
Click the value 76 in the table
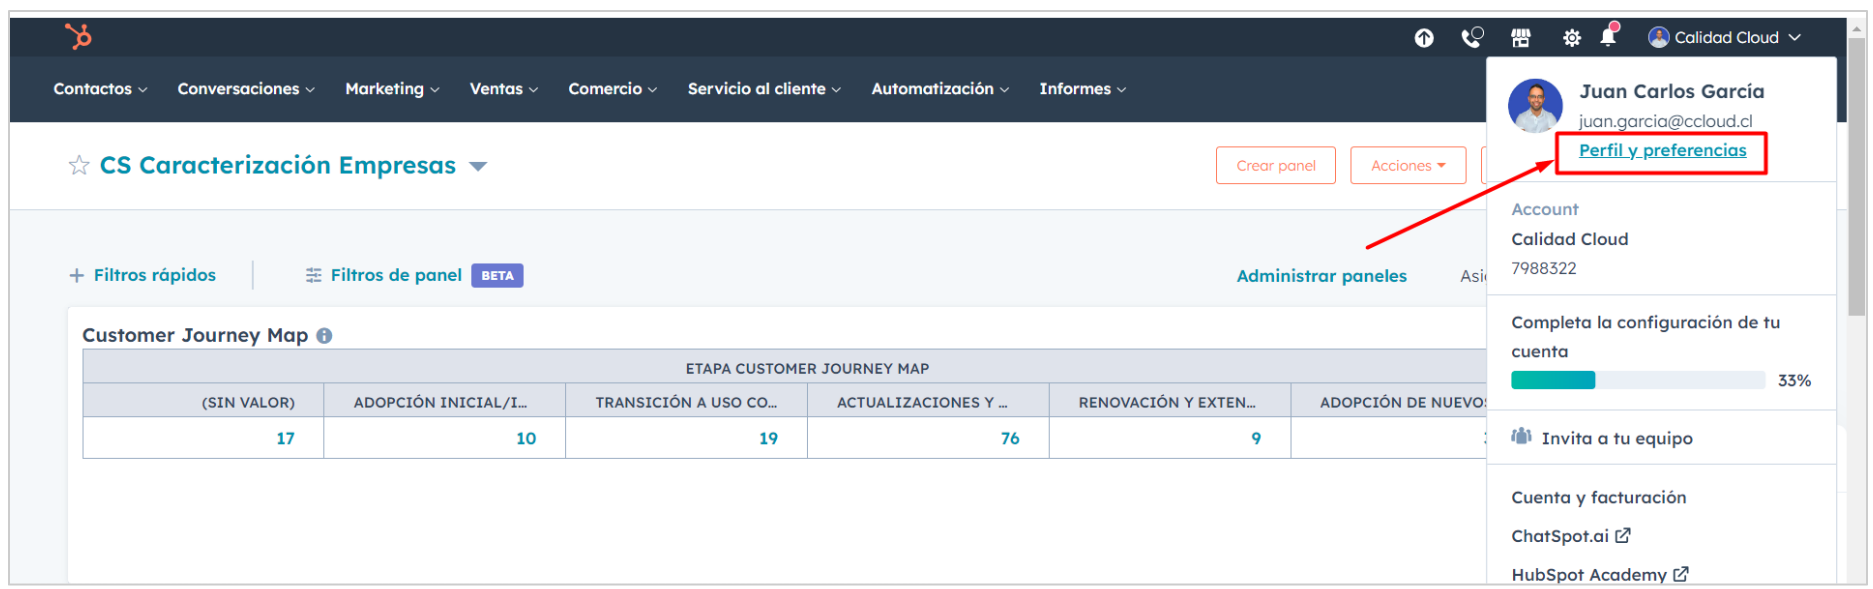click(x=1010, y=438)
